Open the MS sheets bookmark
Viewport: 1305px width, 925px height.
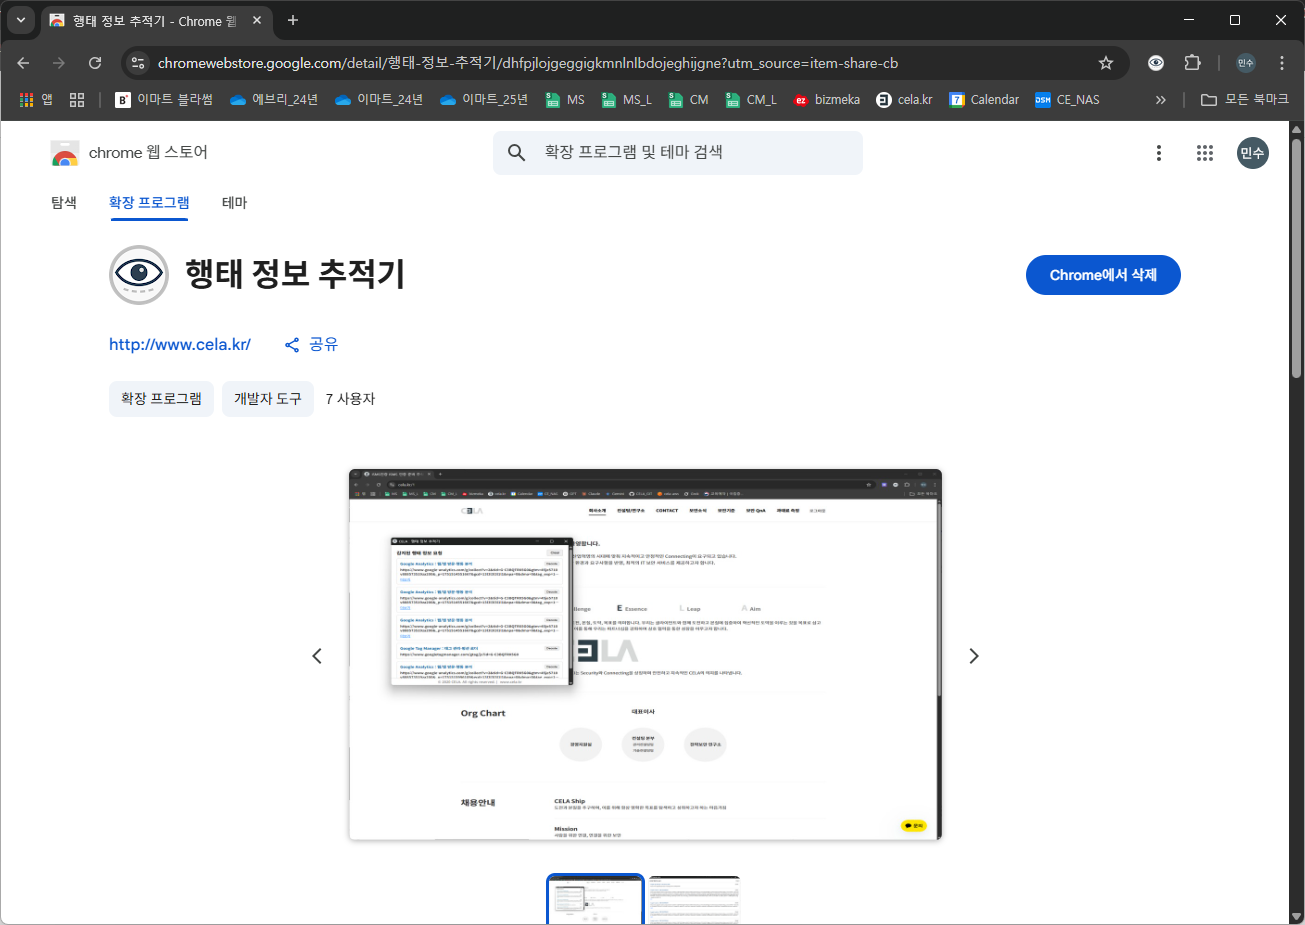[x=565, y=99]
